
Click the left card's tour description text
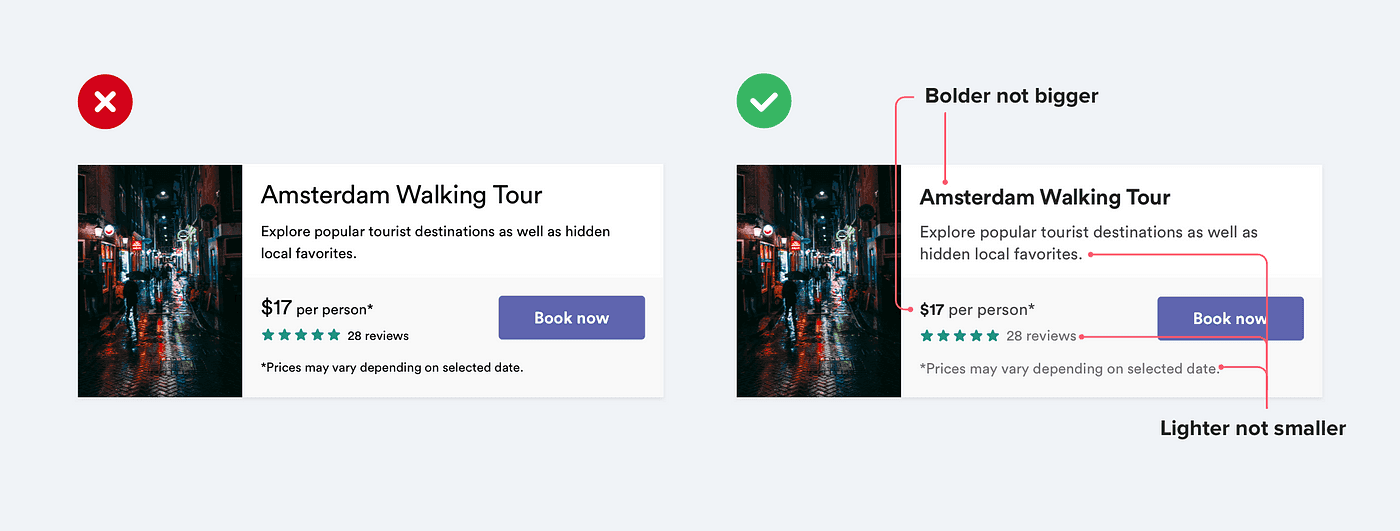[435, 242]
